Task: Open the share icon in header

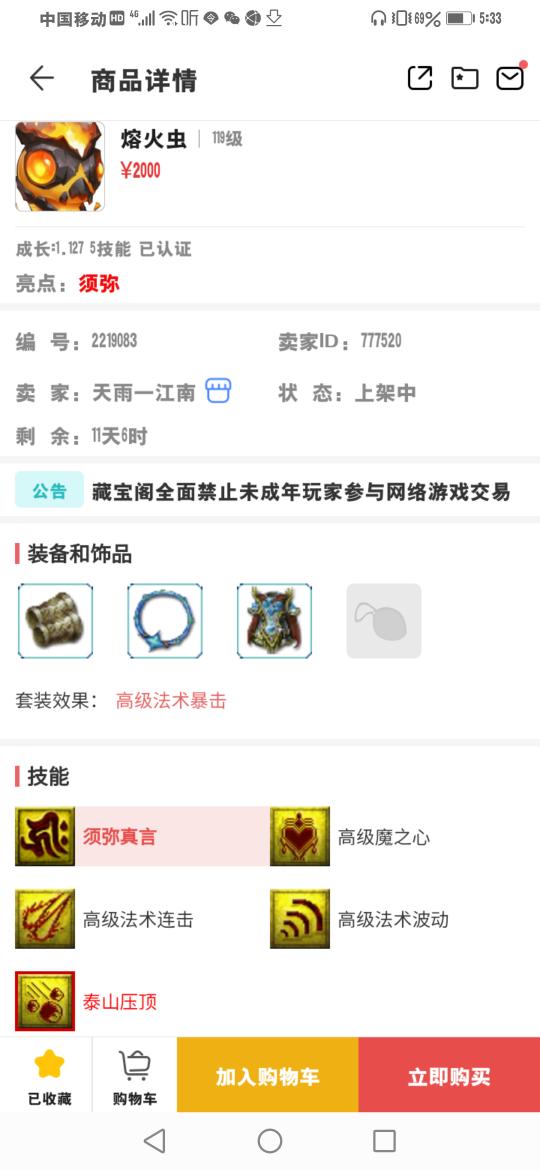Action: tap(420, 78)
